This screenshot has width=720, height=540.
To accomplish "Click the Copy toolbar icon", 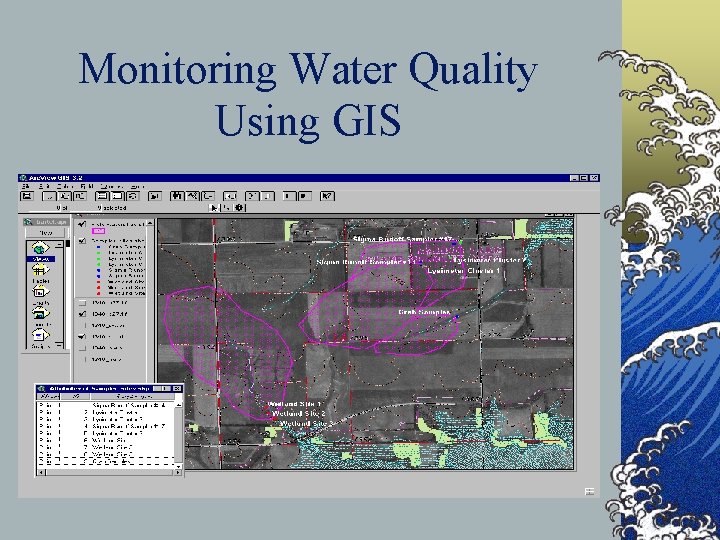I will click(64, 196).
